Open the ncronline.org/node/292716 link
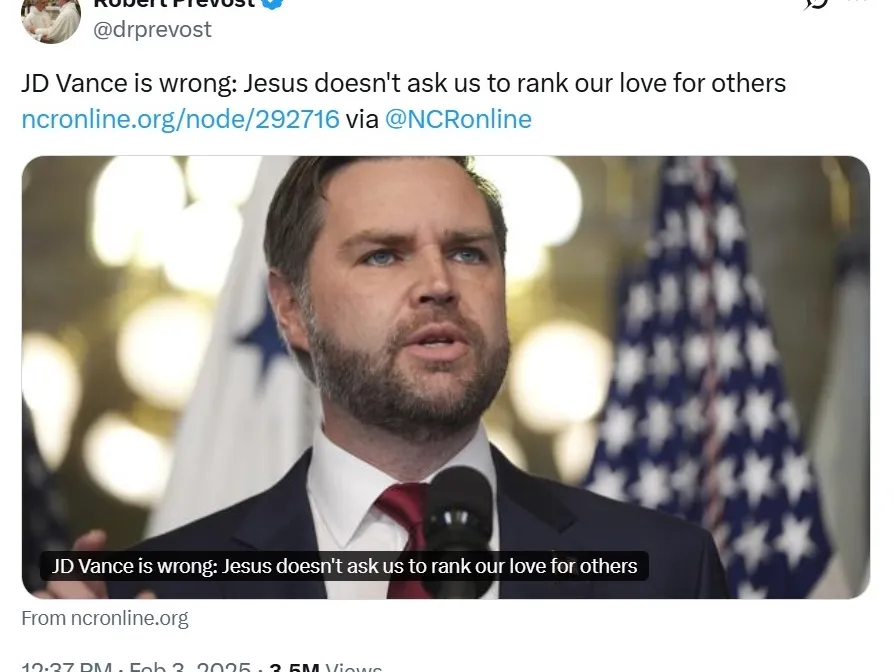894x672 pixels. 180,120
